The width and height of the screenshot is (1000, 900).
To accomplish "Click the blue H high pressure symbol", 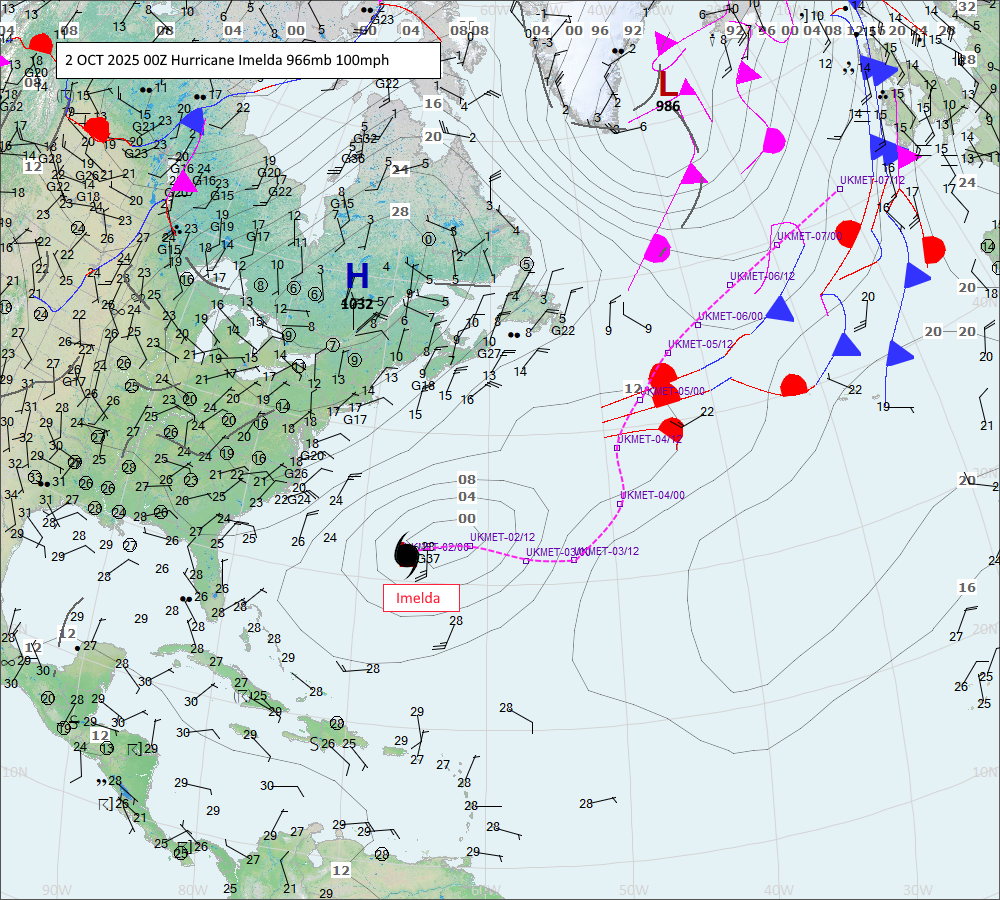I will click(357, 277).
